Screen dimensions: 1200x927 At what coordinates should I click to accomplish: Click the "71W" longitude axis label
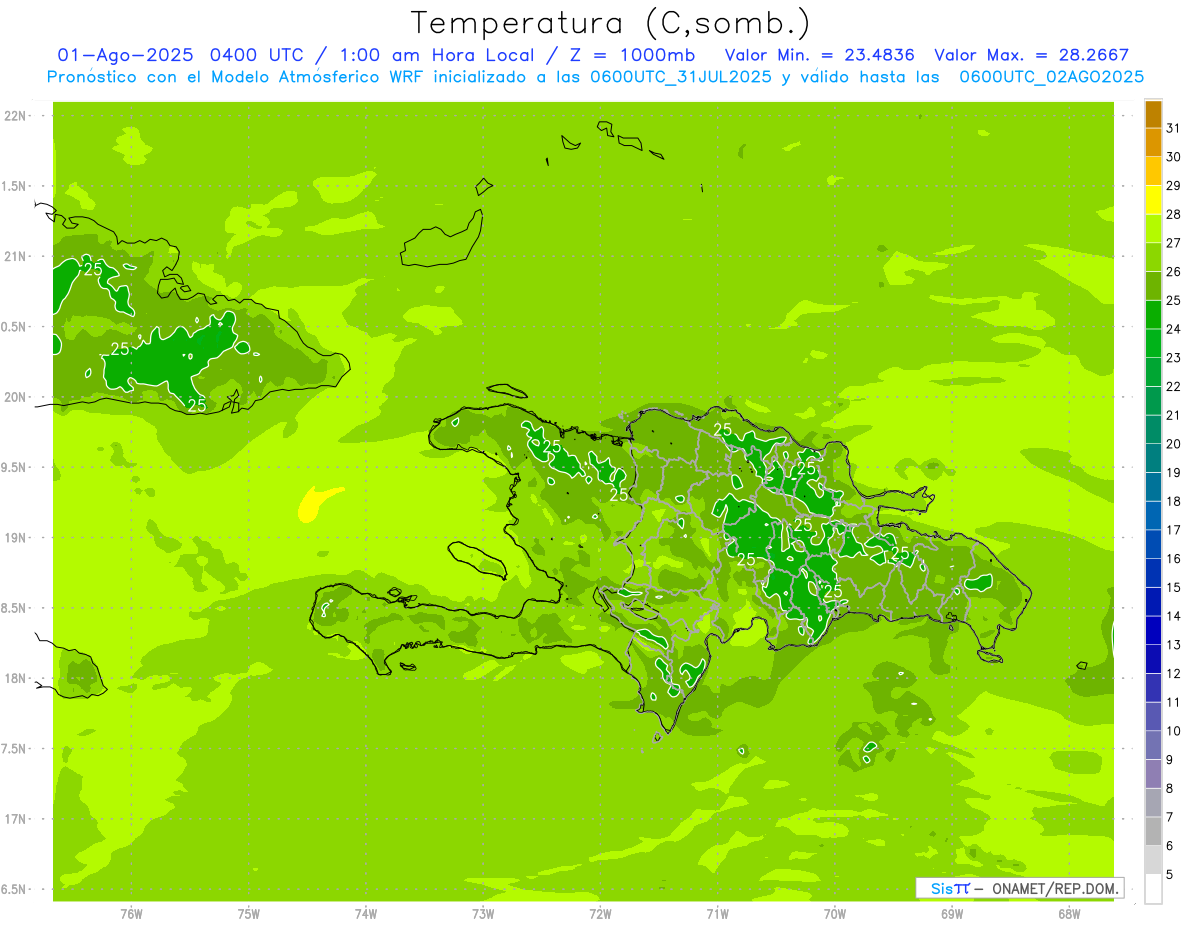click(717, 913)
